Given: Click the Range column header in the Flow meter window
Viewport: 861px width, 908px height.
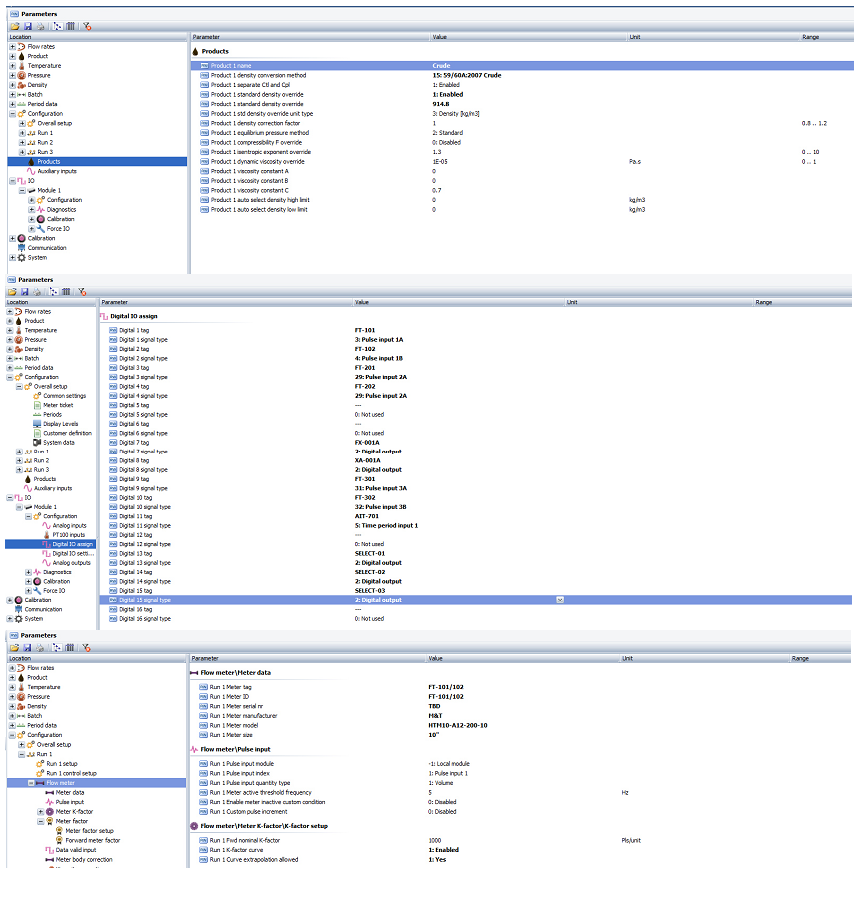Looking at the screenshot, I should point(820,658).
